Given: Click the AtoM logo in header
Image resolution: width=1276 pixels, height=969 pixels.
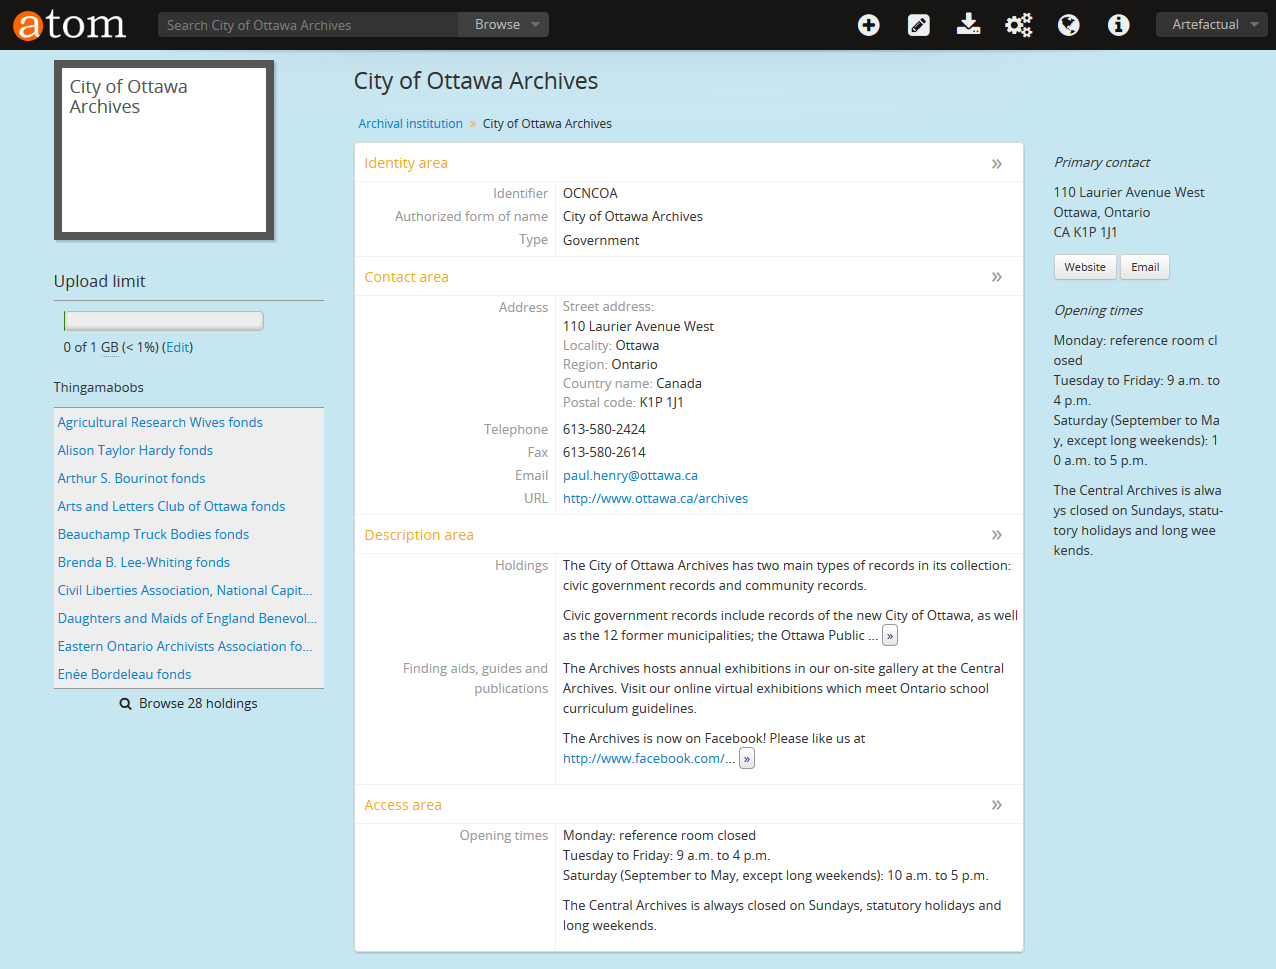Looking at the screenshot, I should pyautogui.click(x=69, y=25).
